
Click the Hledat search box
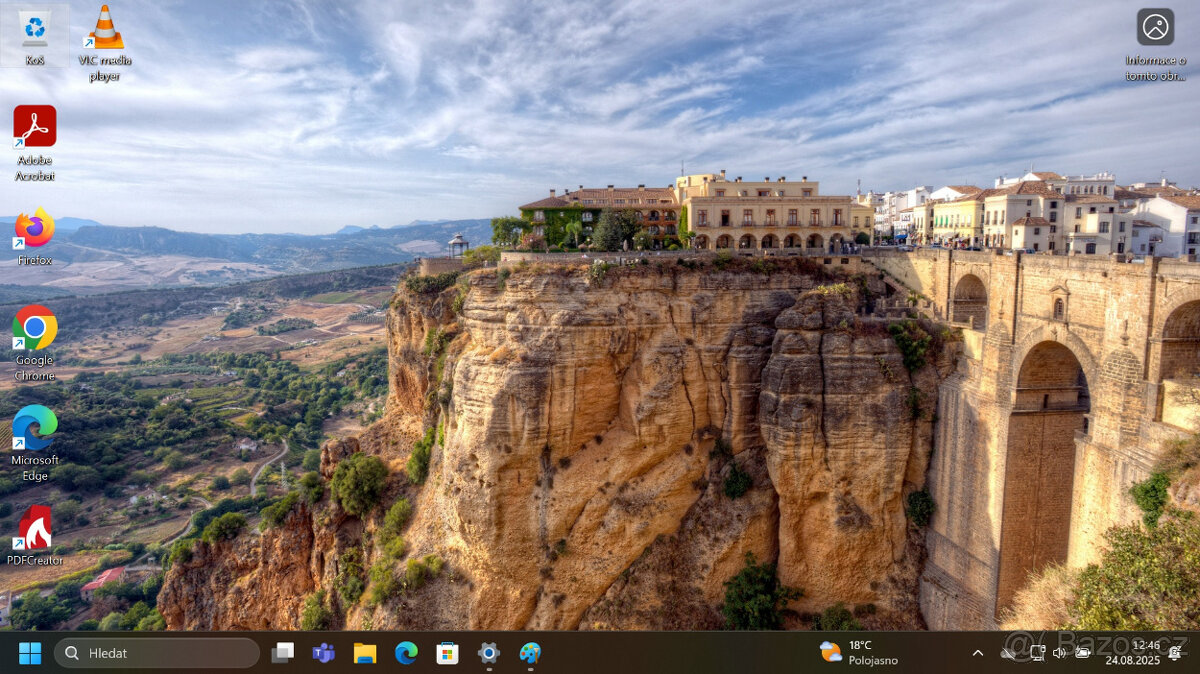coord(155,653)
